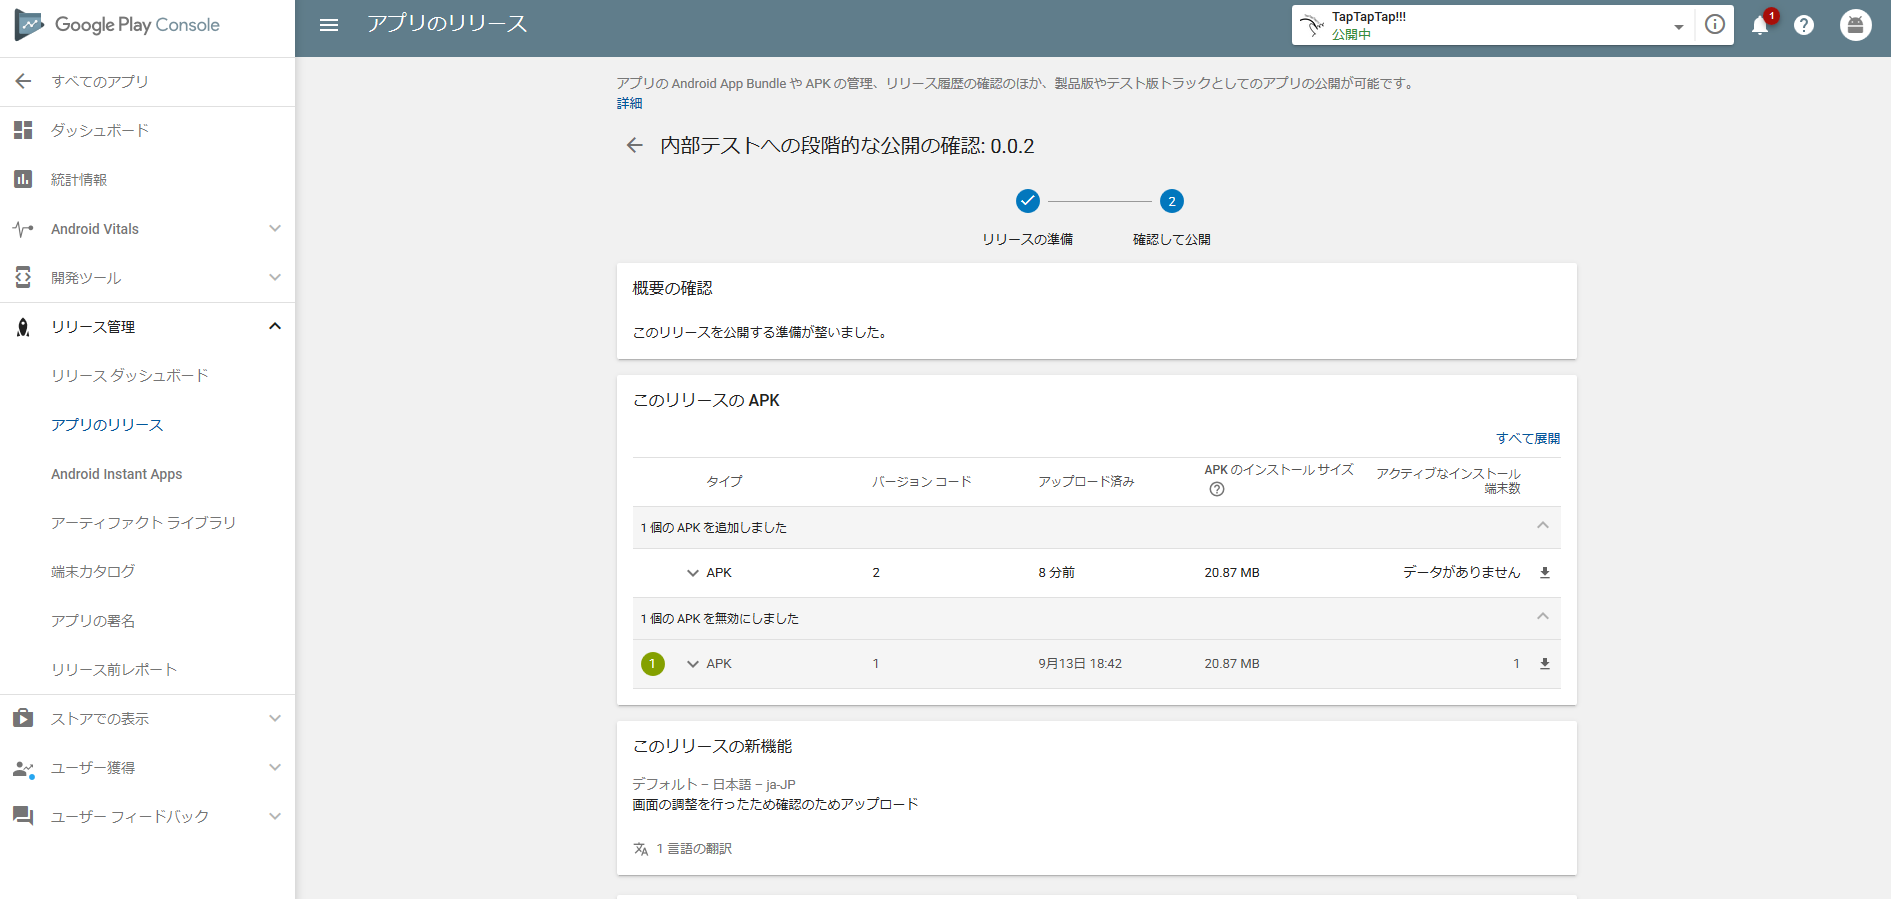Select step 2 確認して公開
Viewport: 1891px width, 899px height.
click(1172, 201)
